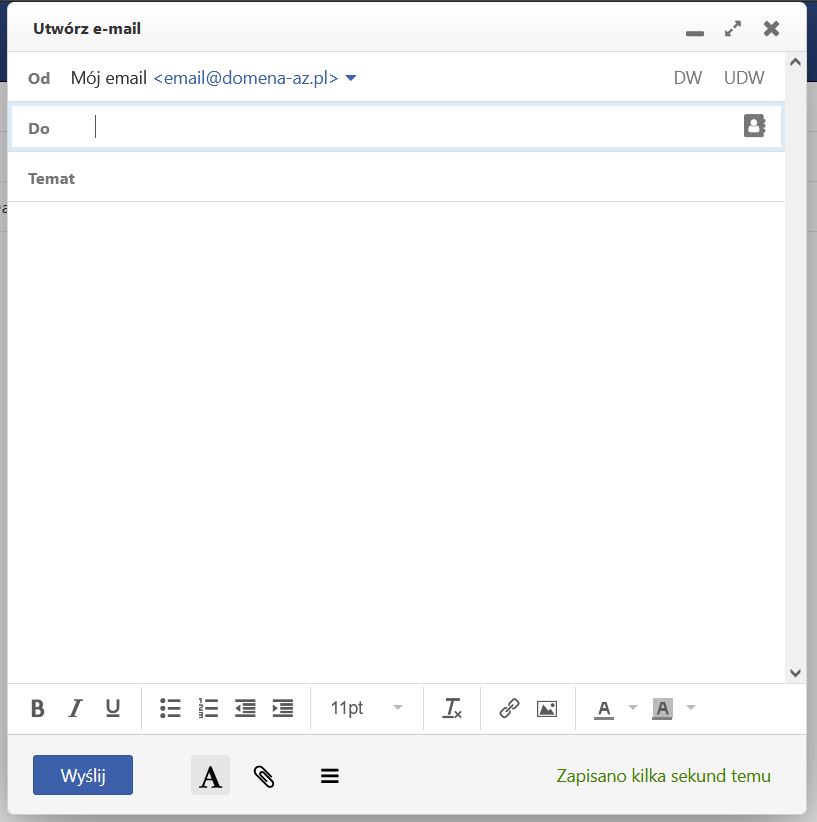
Task: Select the sender email@domena-az.pl address
Action: (246, 78)
